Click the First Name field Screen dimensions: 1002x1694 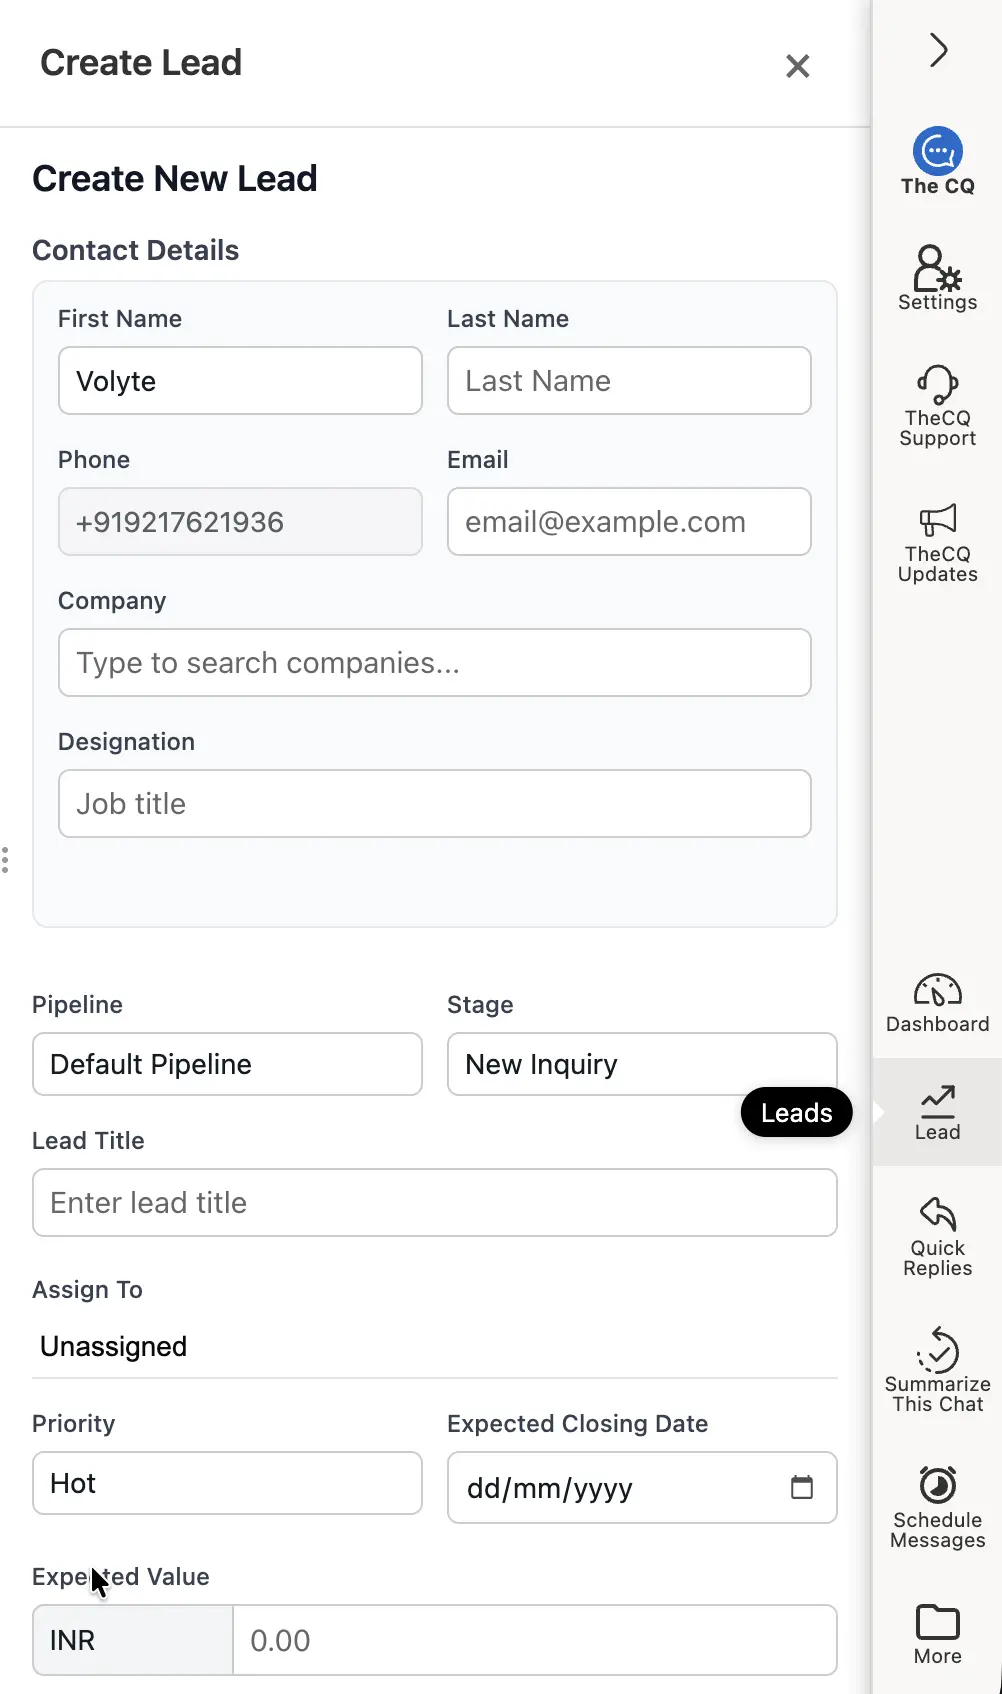pyautogui.click(x=240, y=381)
